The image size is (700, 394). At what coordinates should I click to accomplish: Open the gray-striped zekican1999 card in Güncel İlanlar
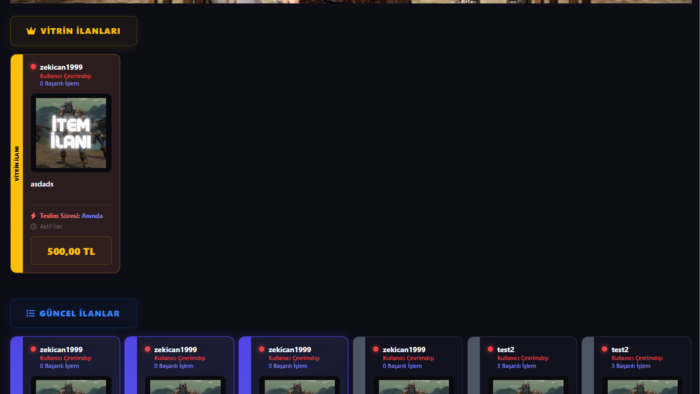(408, 365)
